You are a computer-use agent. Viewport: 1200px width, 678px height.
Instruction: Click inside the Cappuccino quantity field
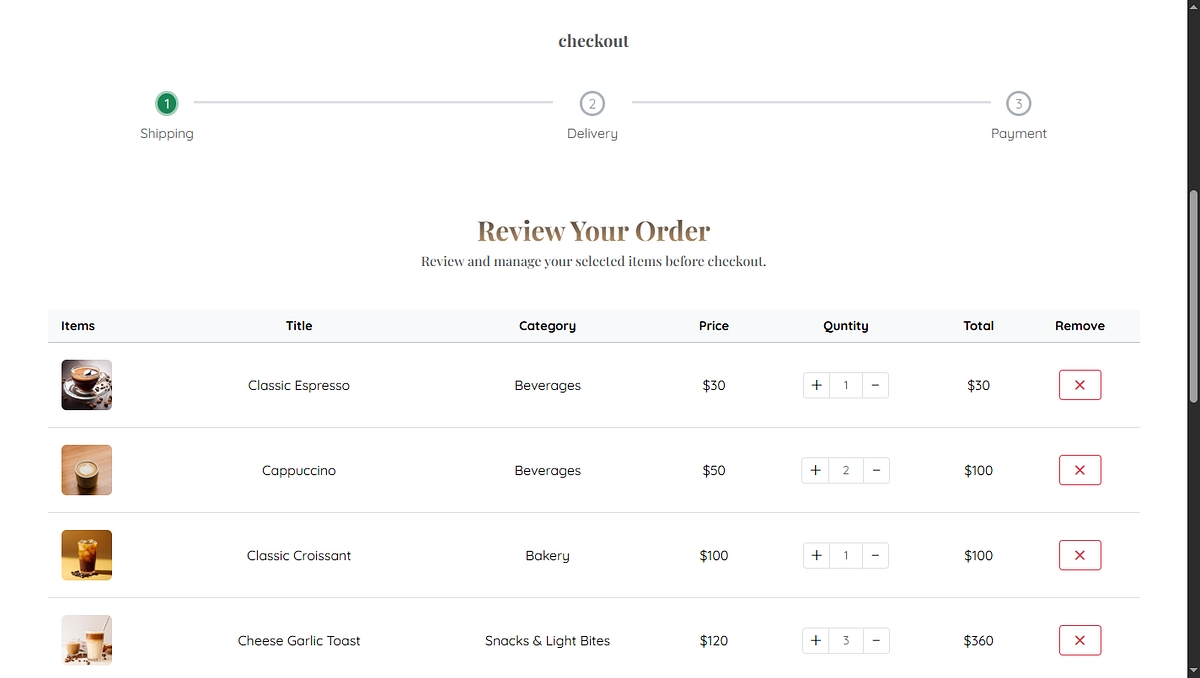(x=845, y=469)
